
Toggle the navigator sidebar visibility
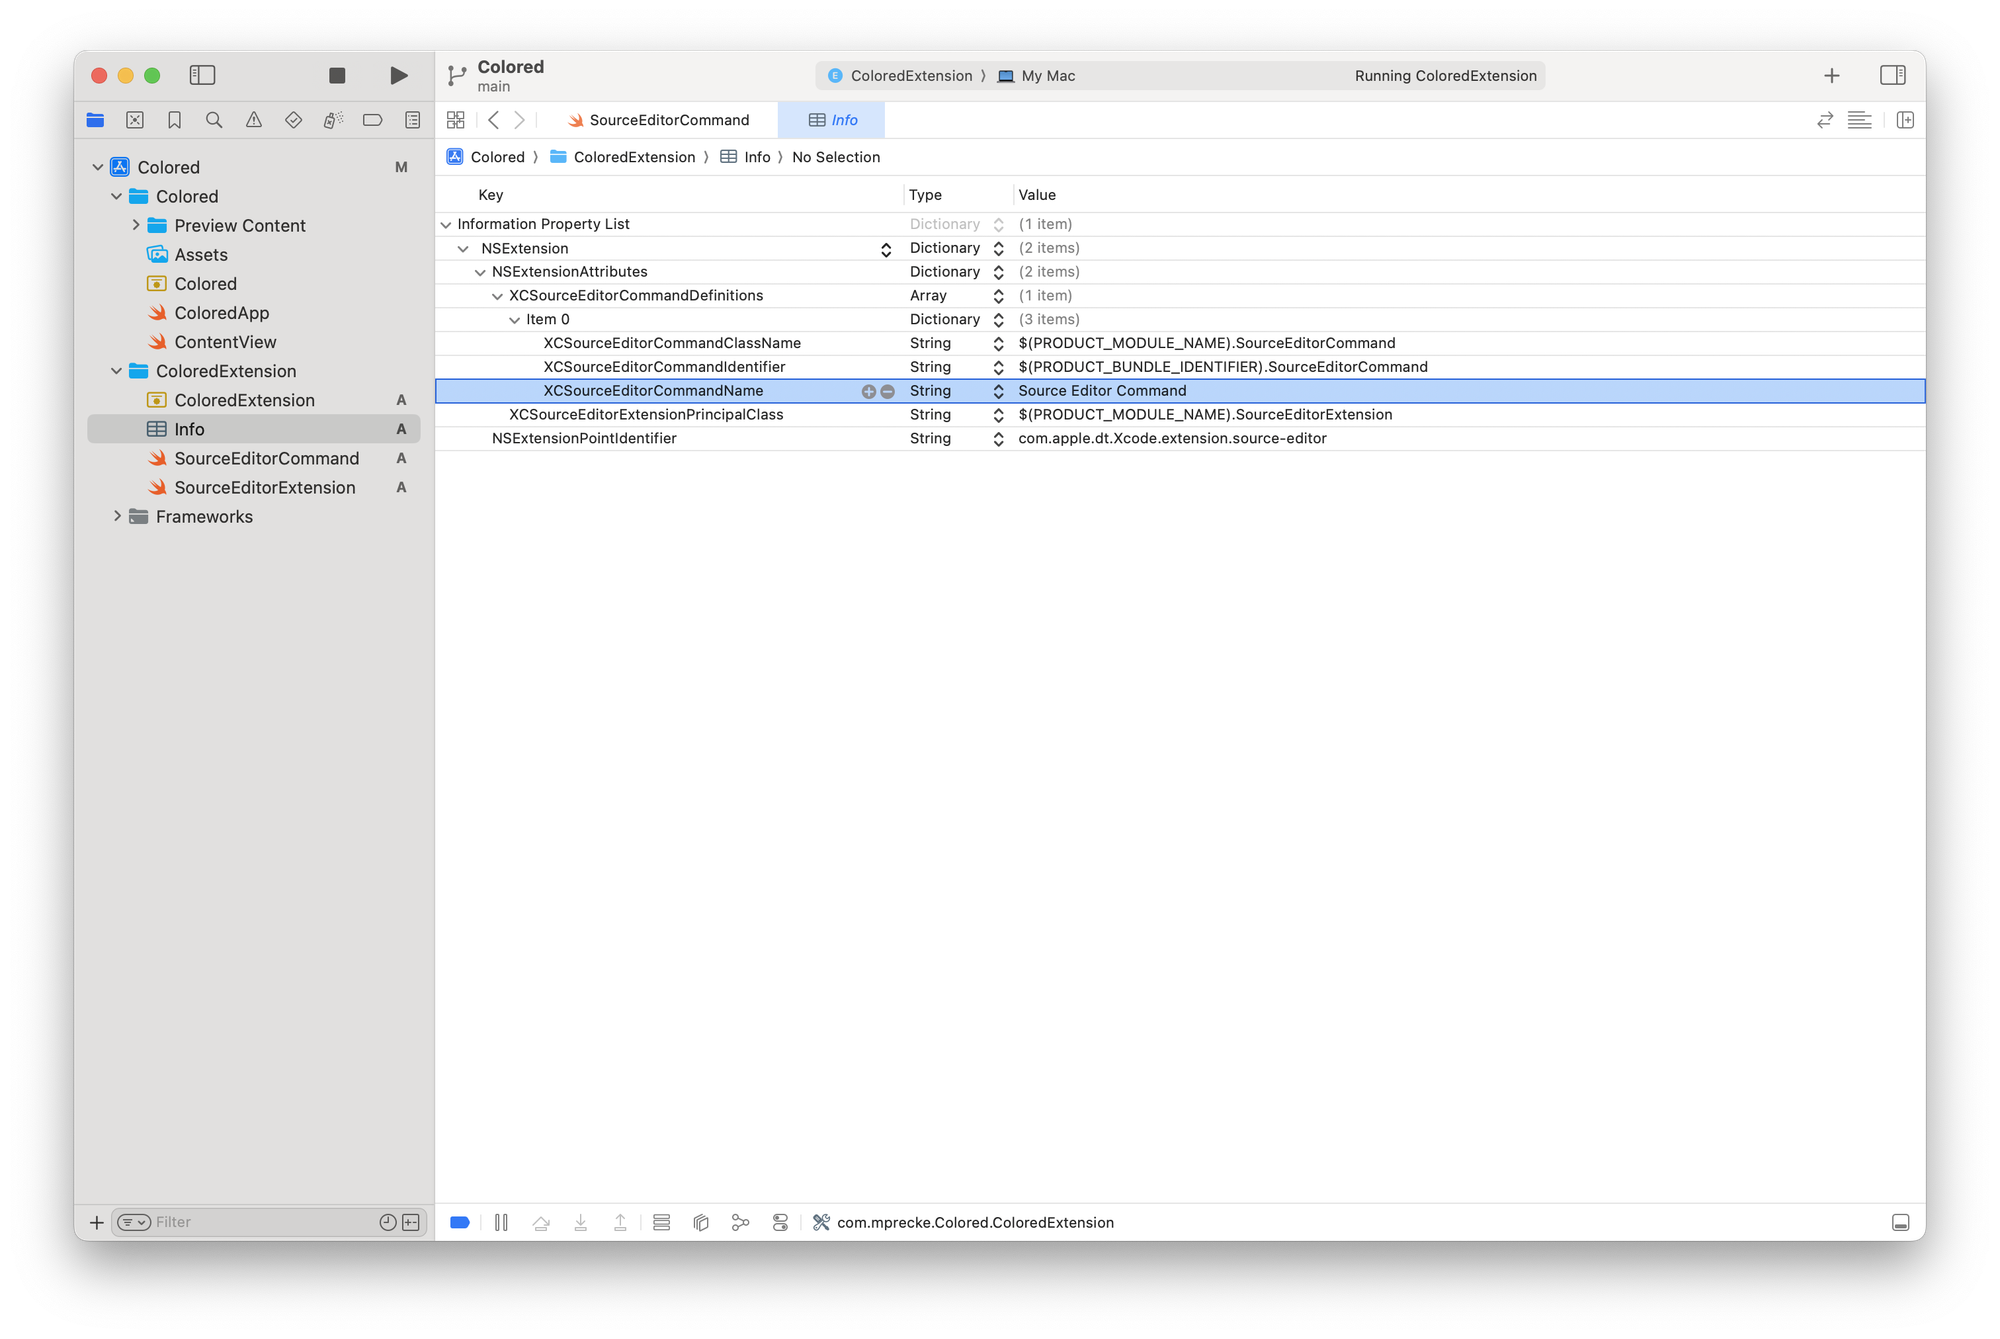pos(202,75)
